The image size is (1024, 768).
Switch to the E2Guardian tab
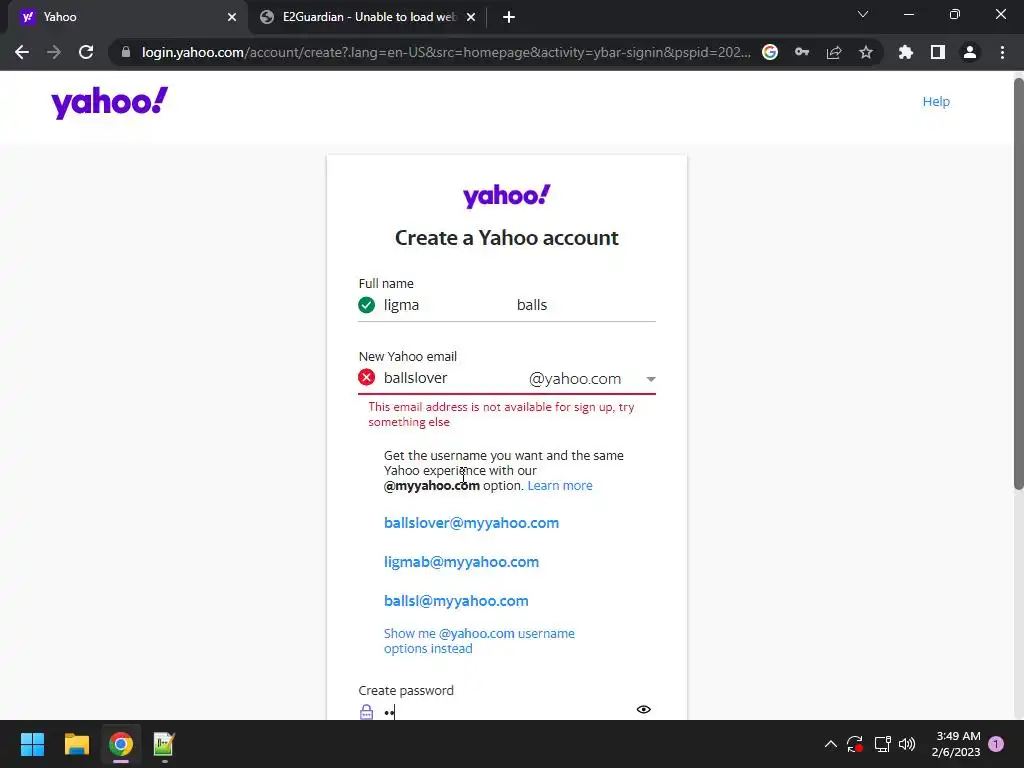point(368,17)
